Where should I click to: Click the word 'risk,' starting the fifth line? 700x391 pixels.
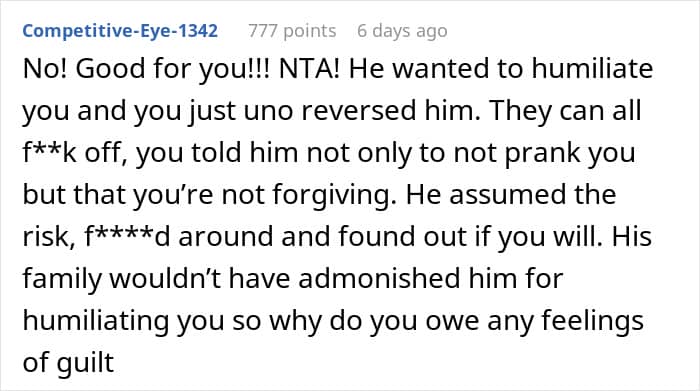pos(49,237)
